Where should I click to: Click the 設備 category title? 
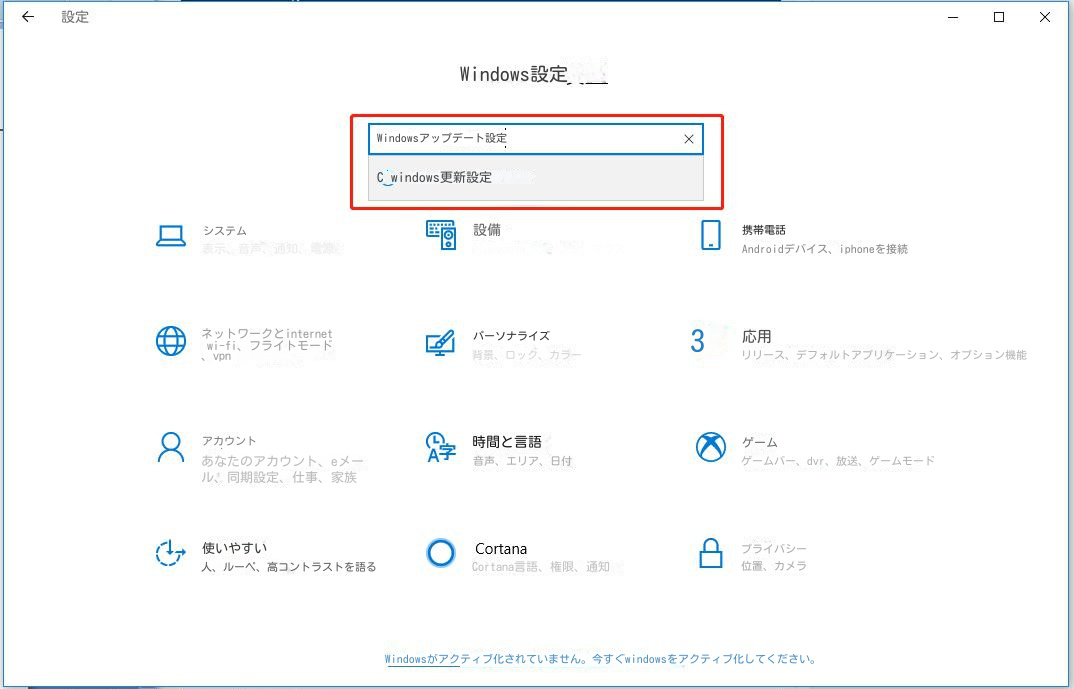[487, 230]
